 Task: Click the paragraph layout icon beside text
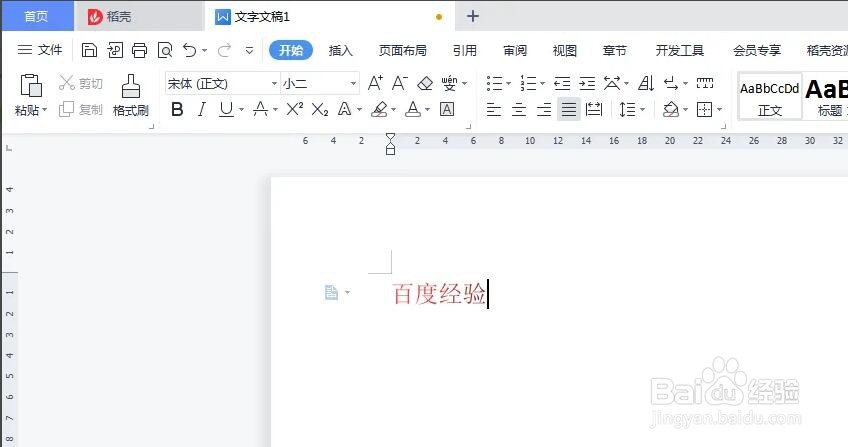point(331,292)
